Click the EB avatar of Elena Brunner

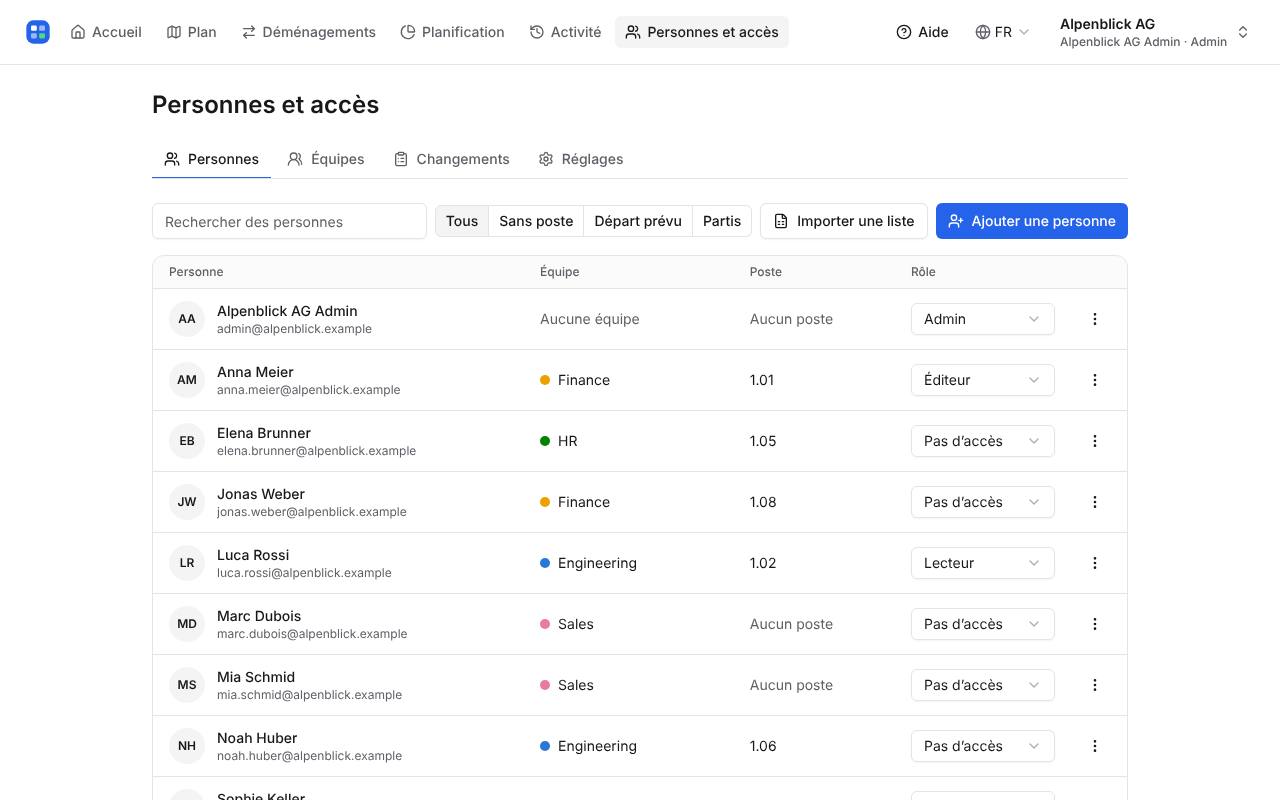pos(187,441)
